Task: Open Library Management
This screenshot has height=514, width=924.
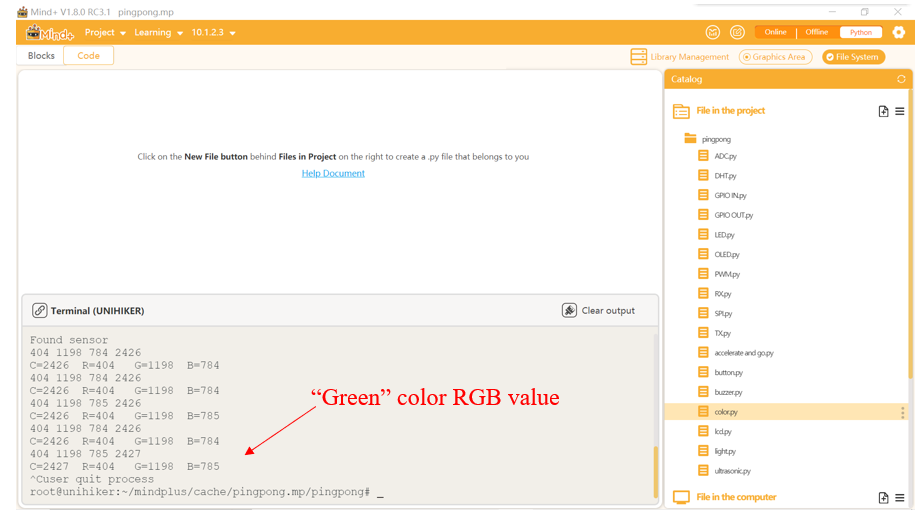Action: pyautogui.click(x=679, y=57)
